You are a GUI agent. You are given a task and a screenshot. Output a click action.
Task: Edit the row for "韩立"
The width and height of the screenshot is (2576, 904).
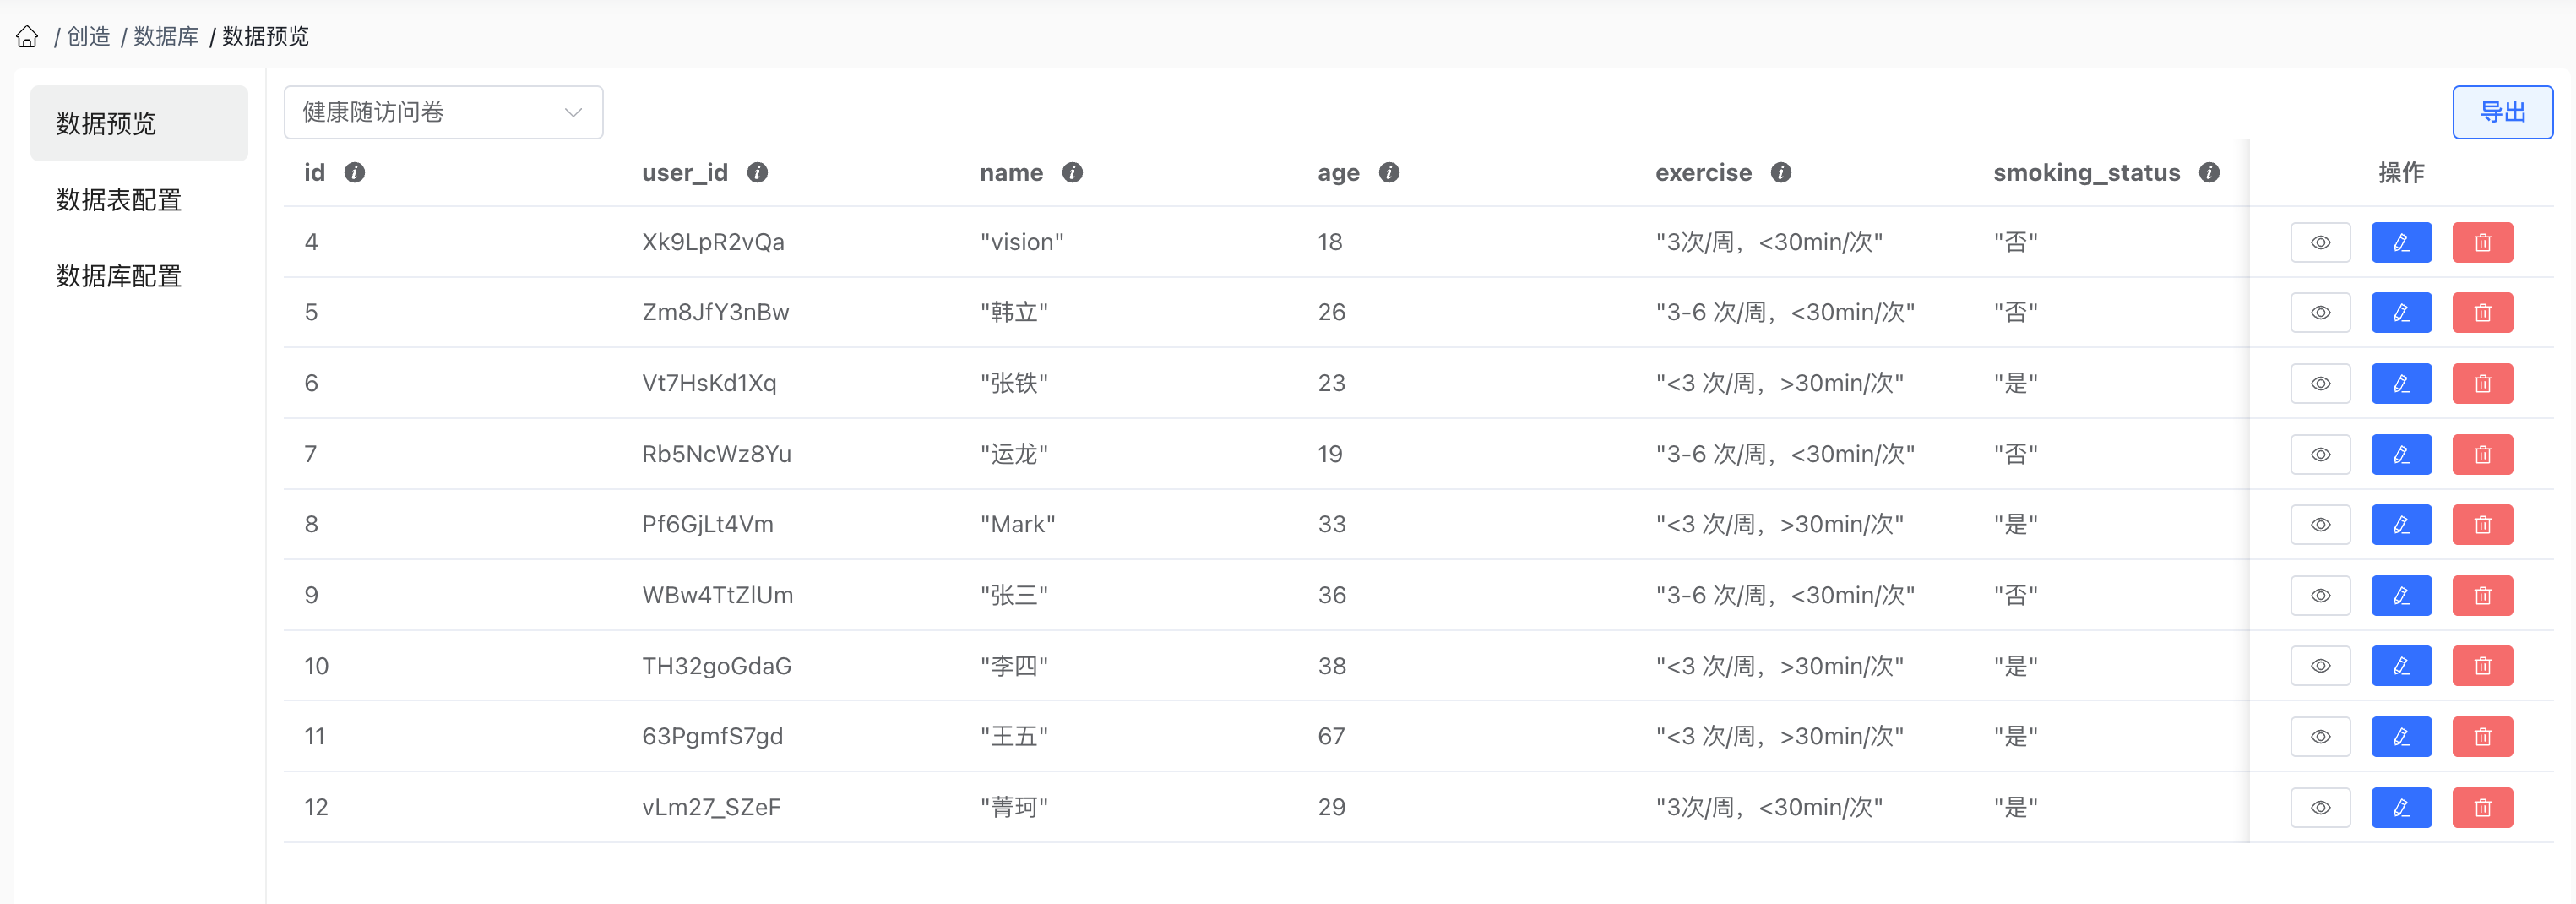2402,313
